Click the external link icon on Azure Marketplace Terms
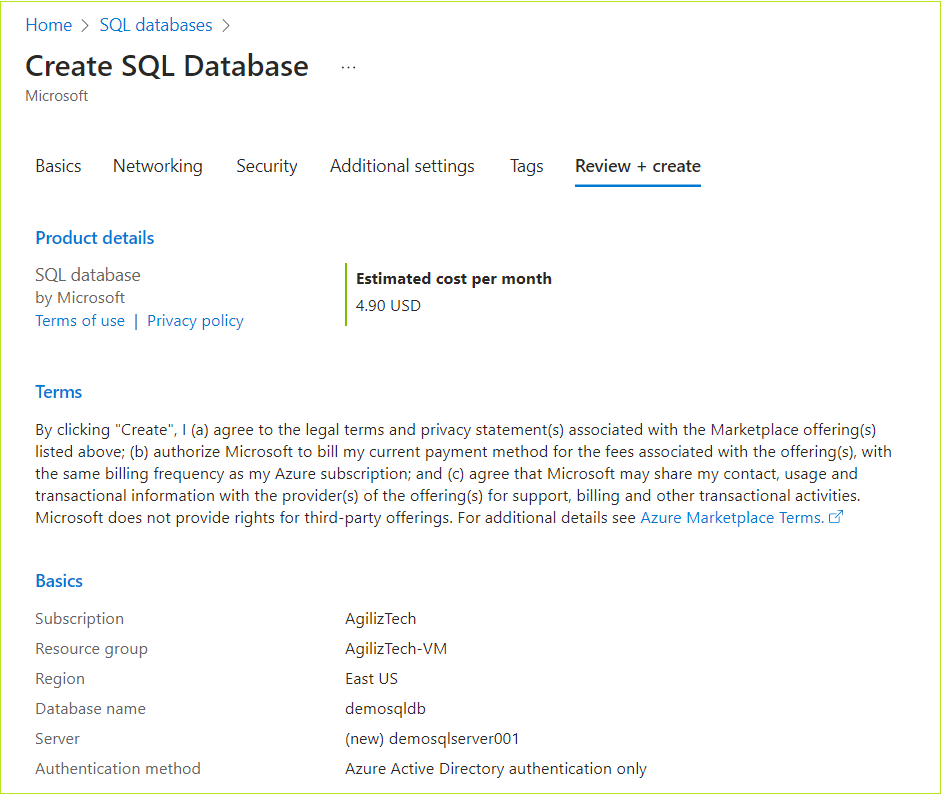Image resolution: width=942 pixels, height=795 pixels. [836, 517]
